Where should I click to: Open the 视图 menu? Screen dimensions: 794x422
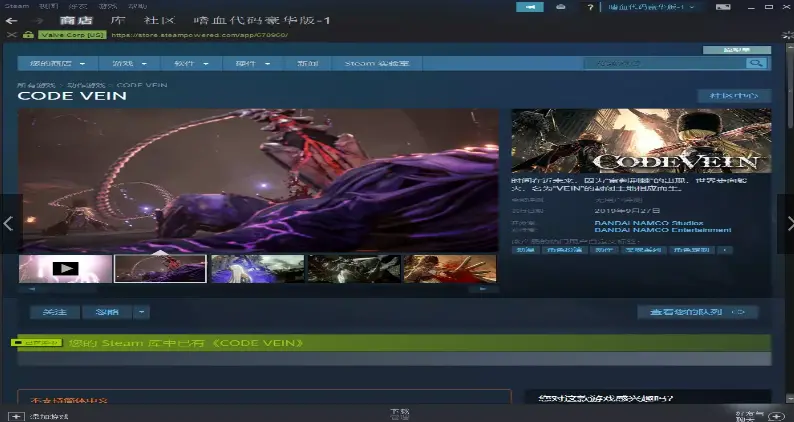point(49,6)
